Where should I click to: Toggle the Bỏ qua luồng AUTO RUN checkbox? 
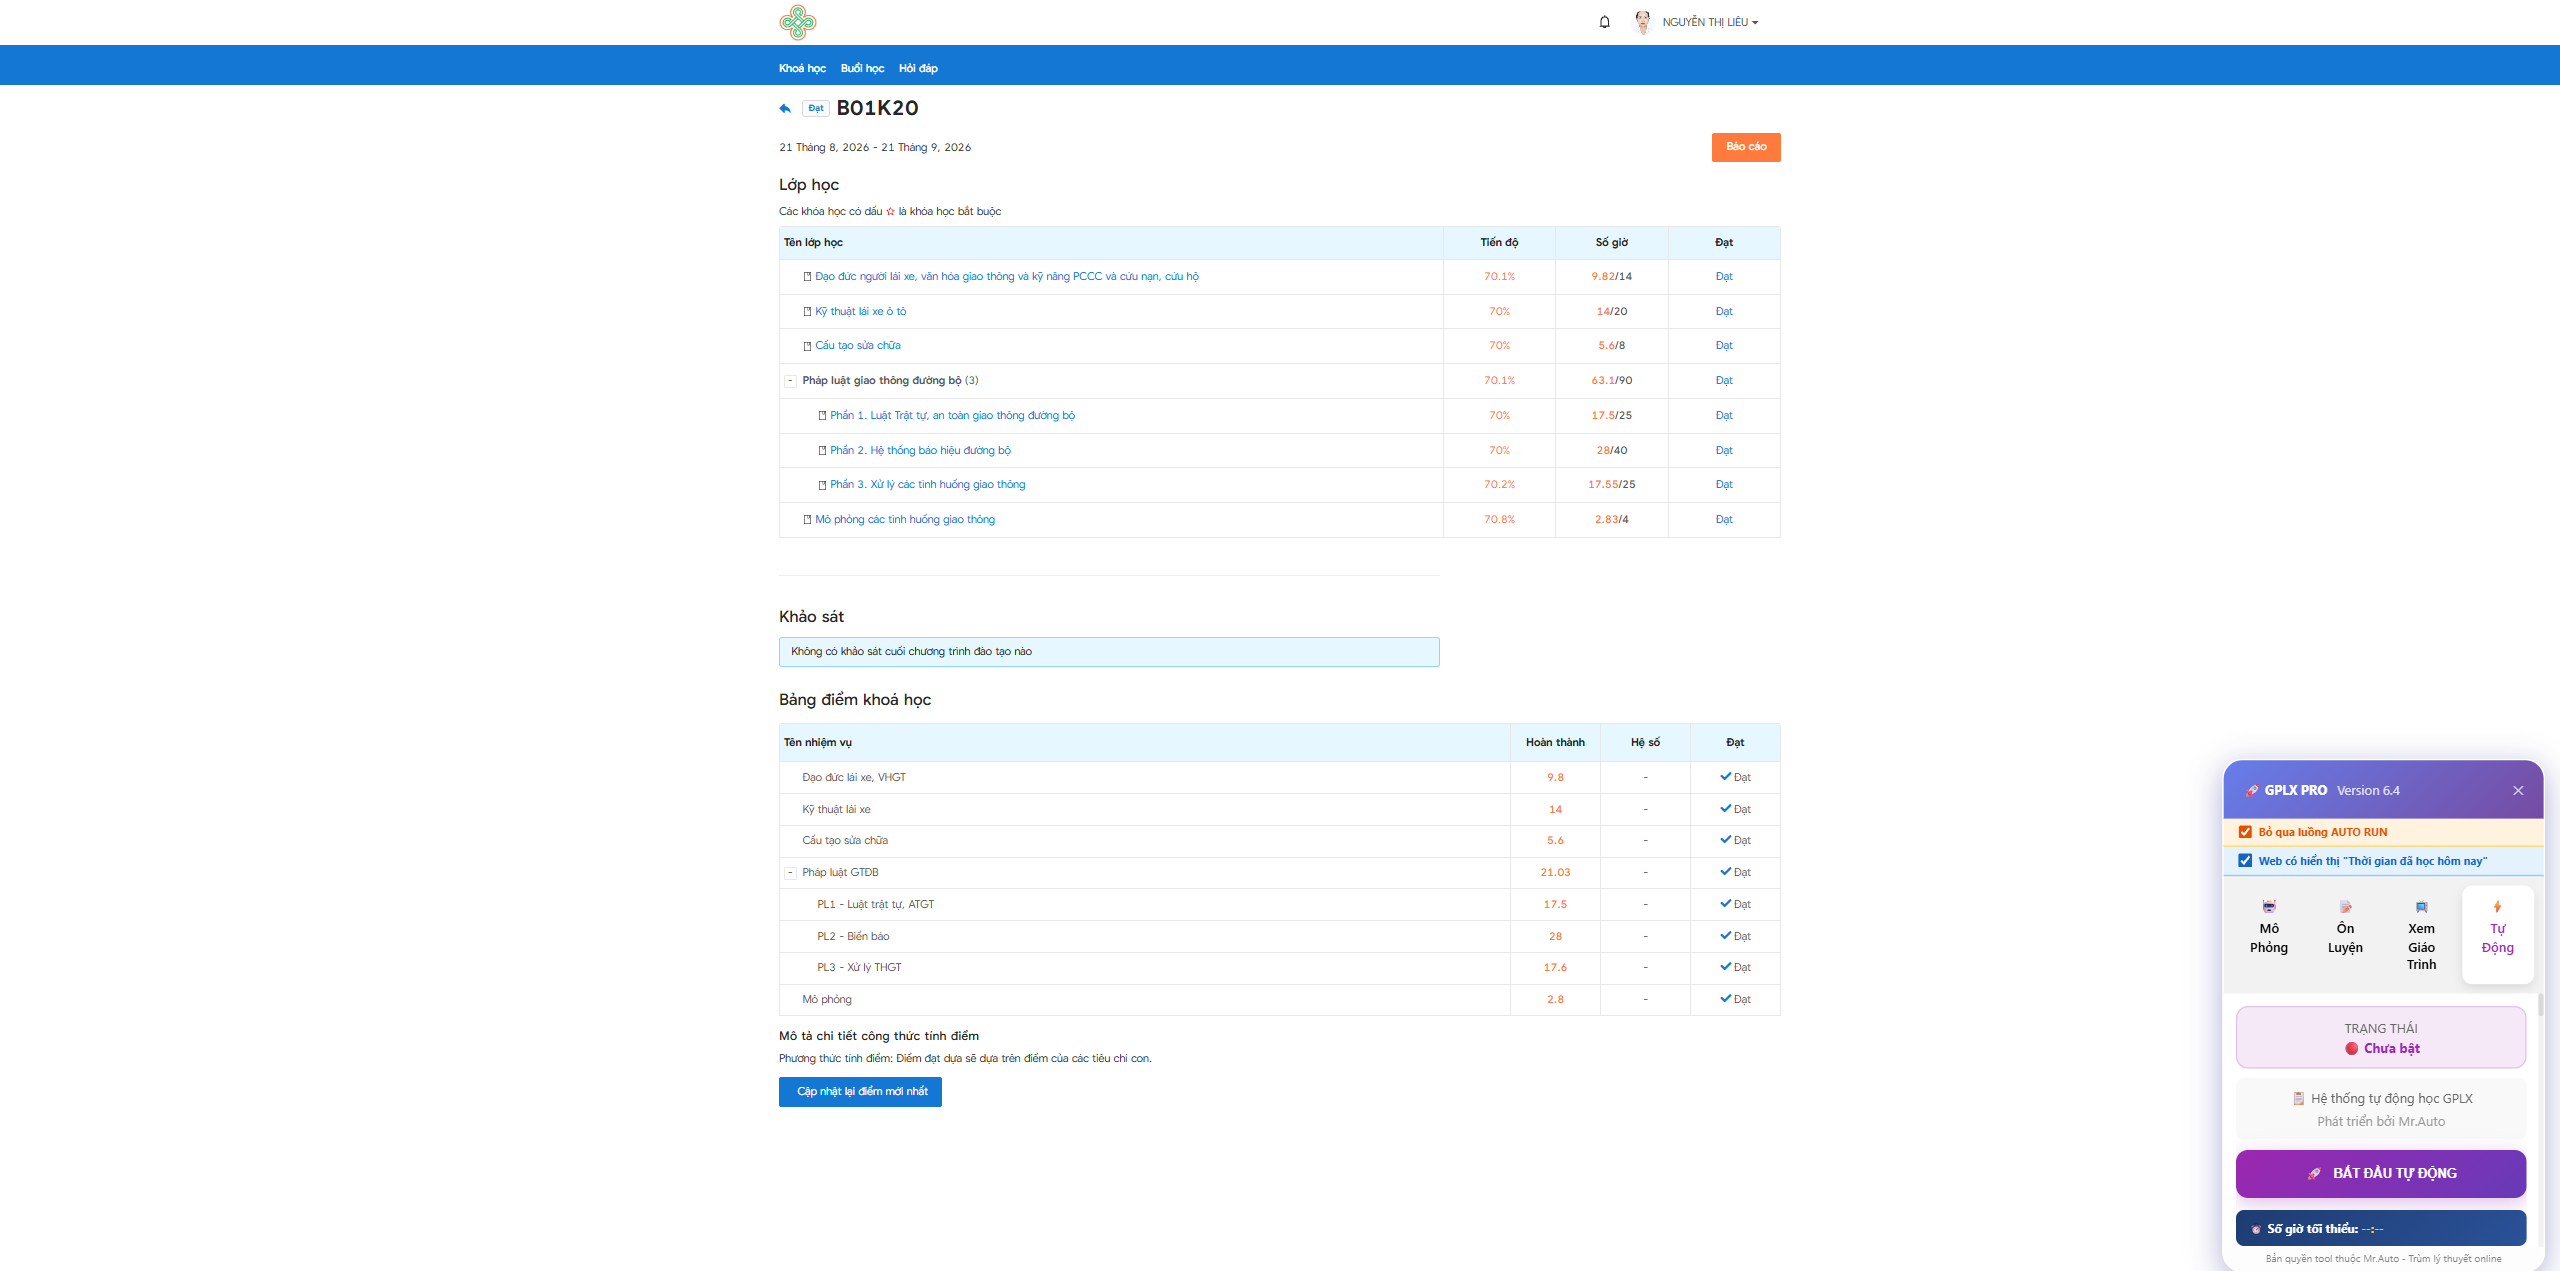(x=2245, y=832)
